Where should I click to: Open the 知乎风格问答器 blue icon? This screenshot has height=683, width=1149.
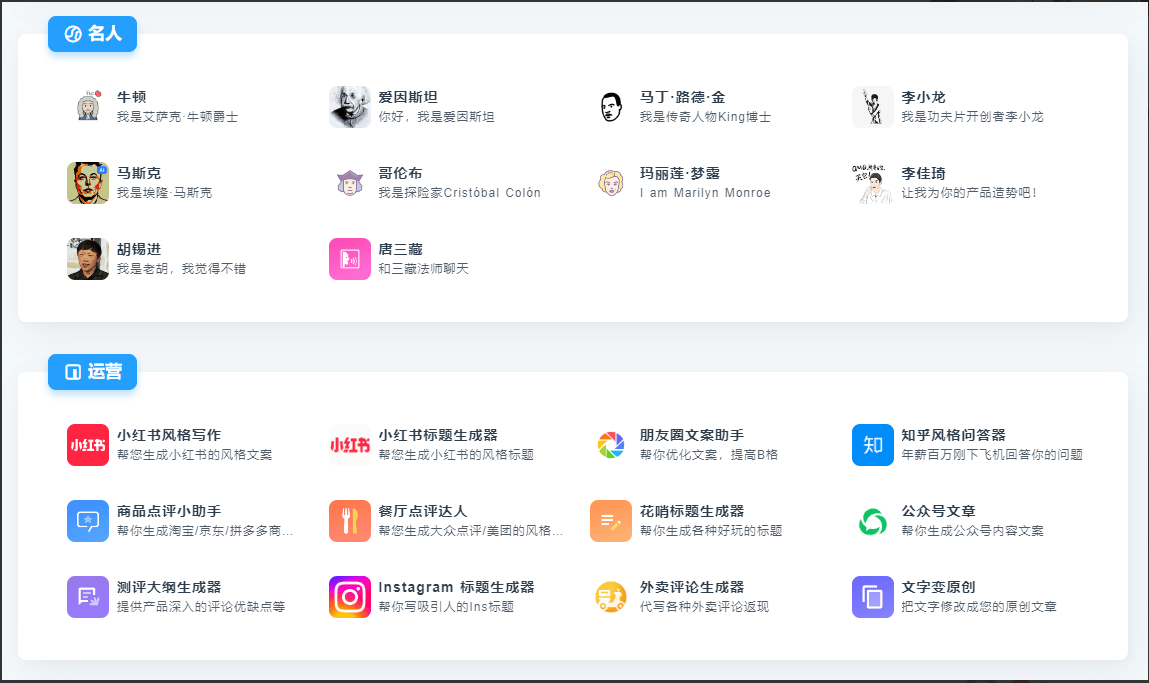872,444
